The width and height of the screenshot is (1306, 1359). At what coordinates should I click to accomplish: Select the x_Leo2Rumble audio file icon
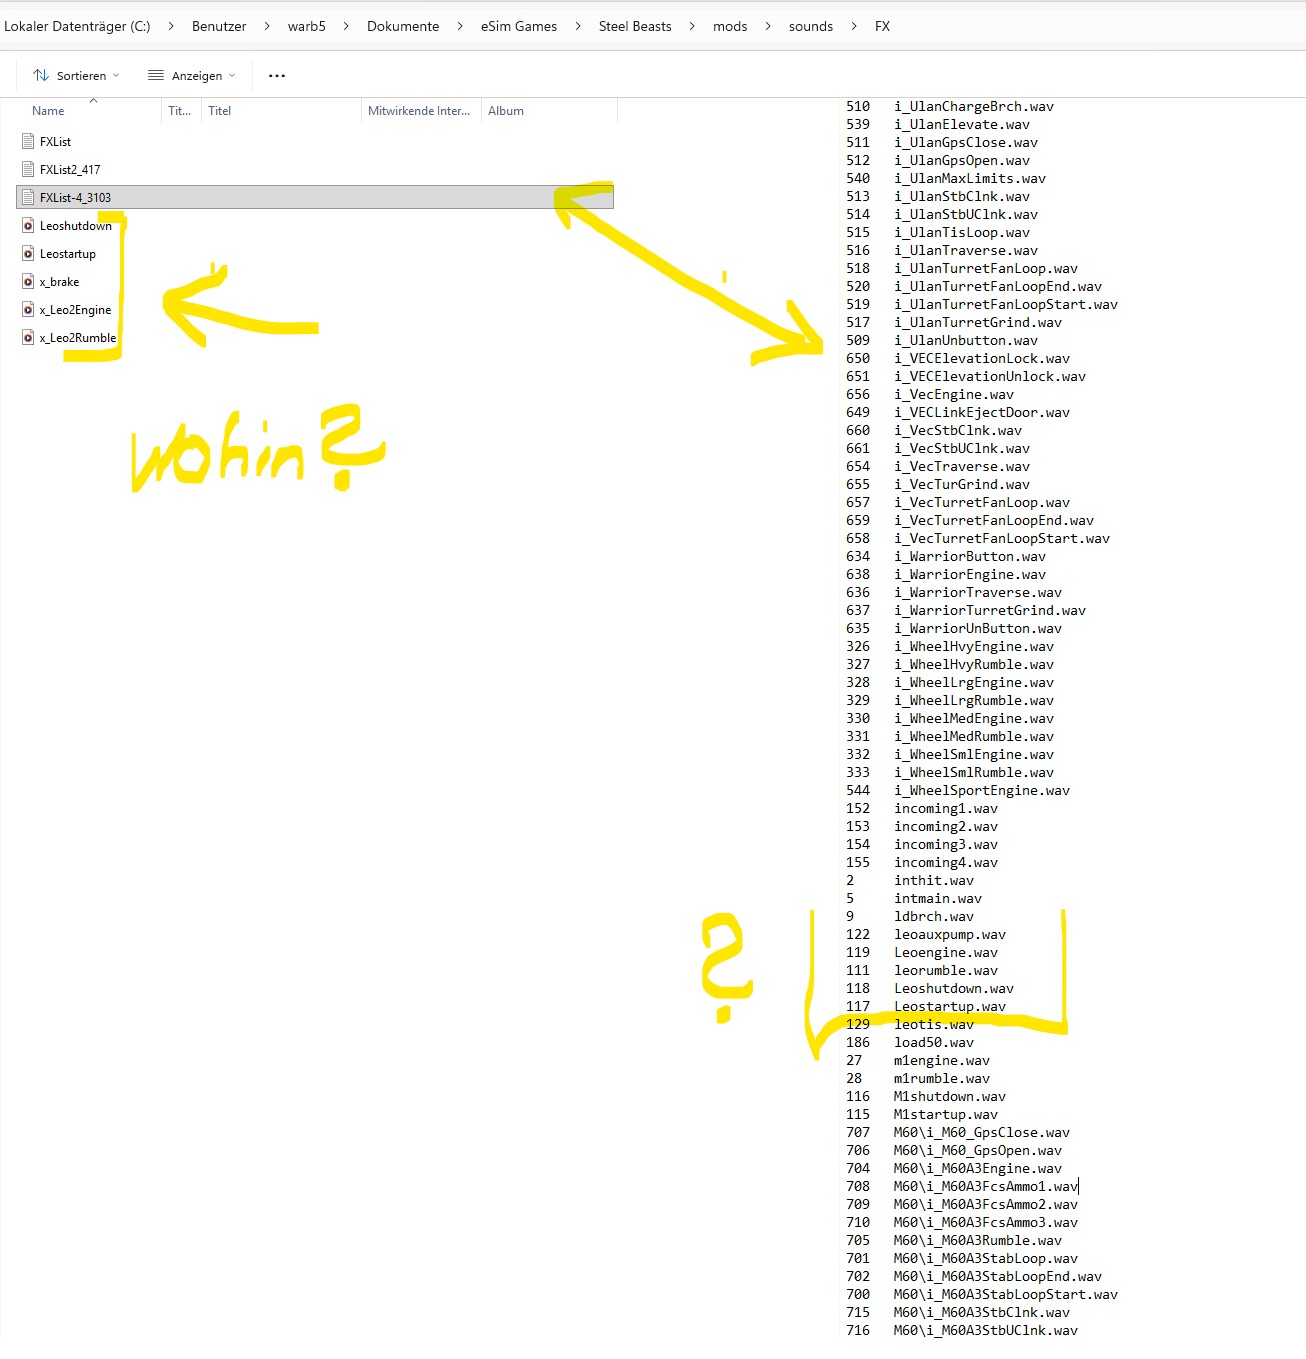28,338
